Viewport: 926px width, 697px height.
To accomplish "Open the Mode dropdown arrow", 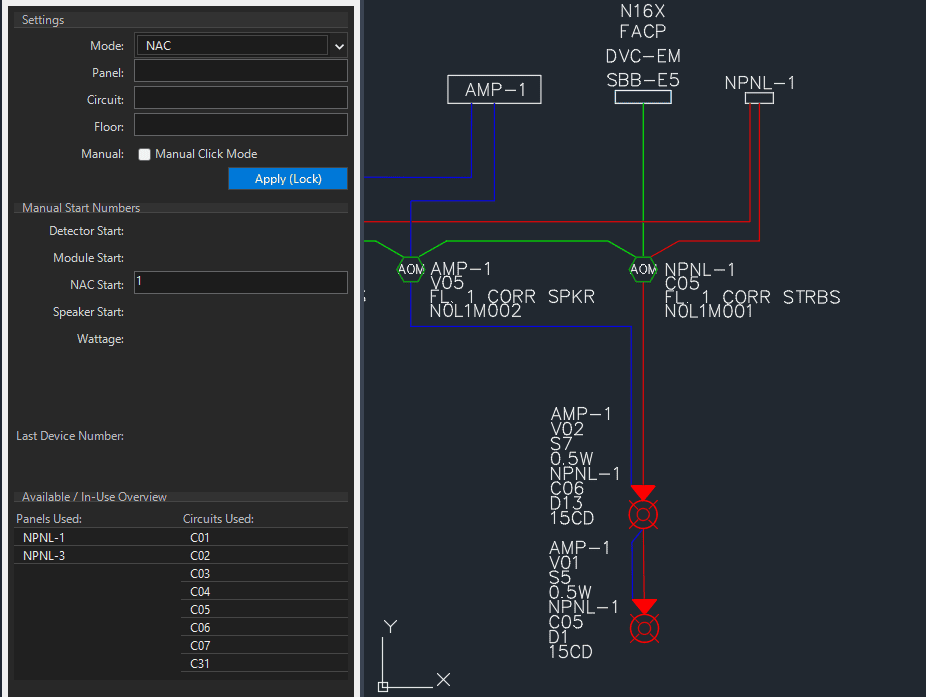I will (339, 46).
